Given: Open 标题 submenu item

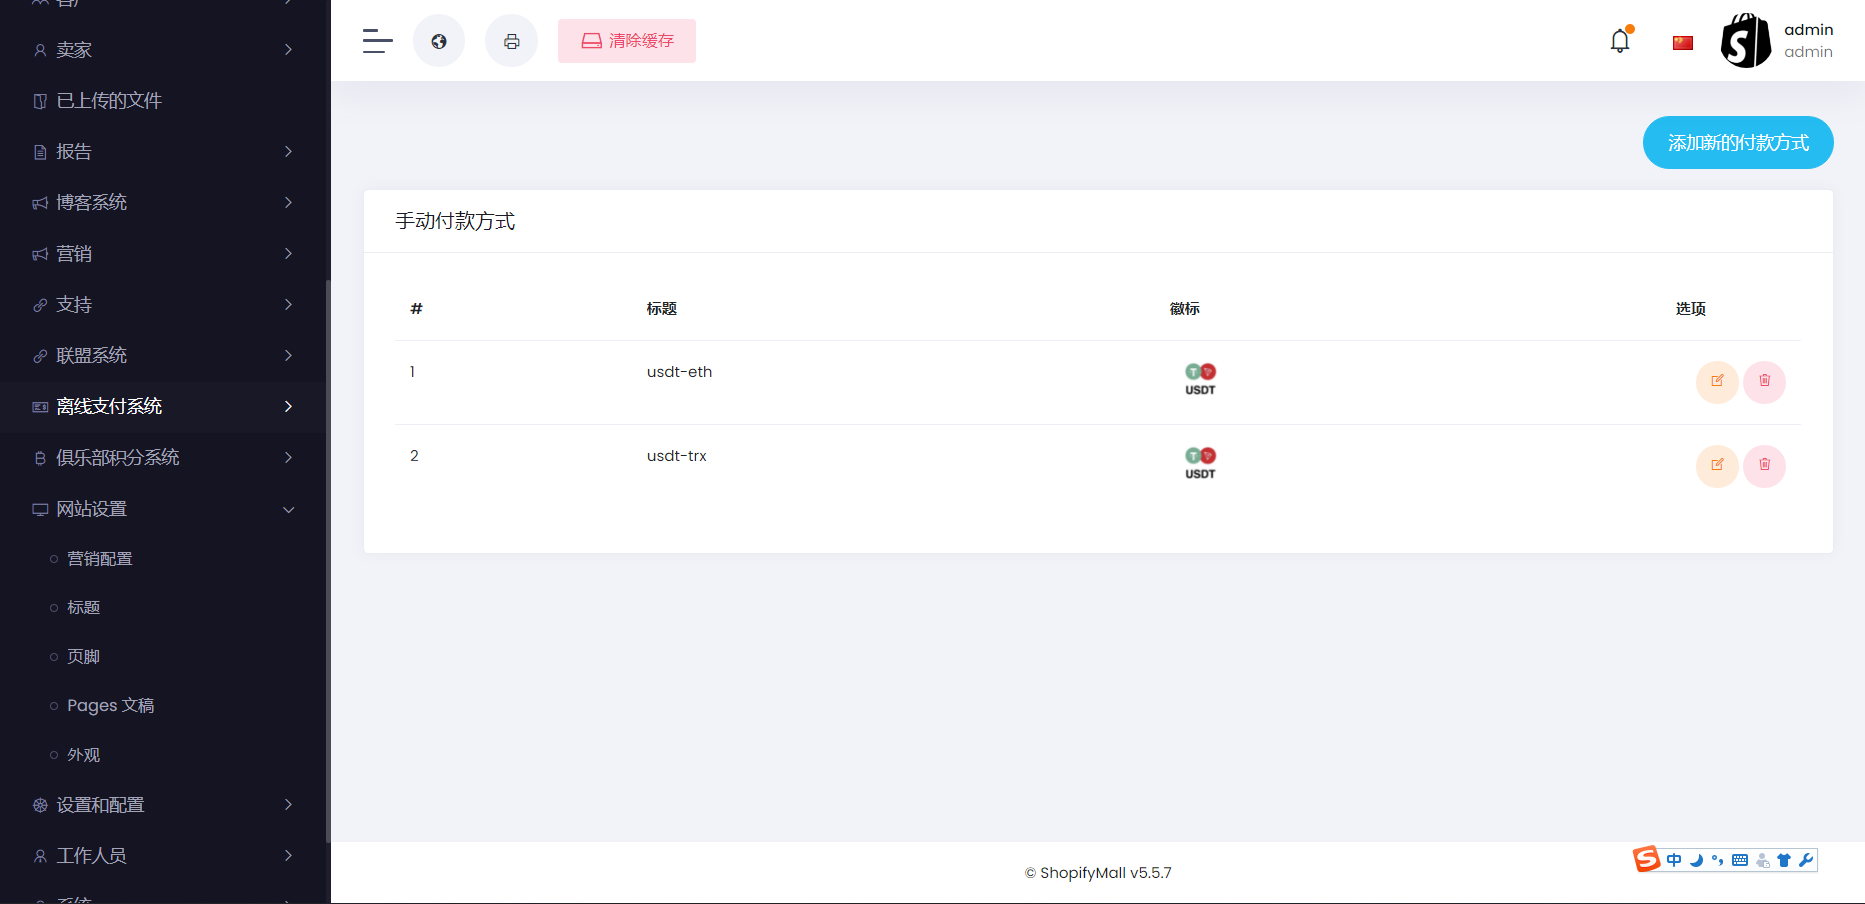Looking at the screenshot, I should coord(83,608).
